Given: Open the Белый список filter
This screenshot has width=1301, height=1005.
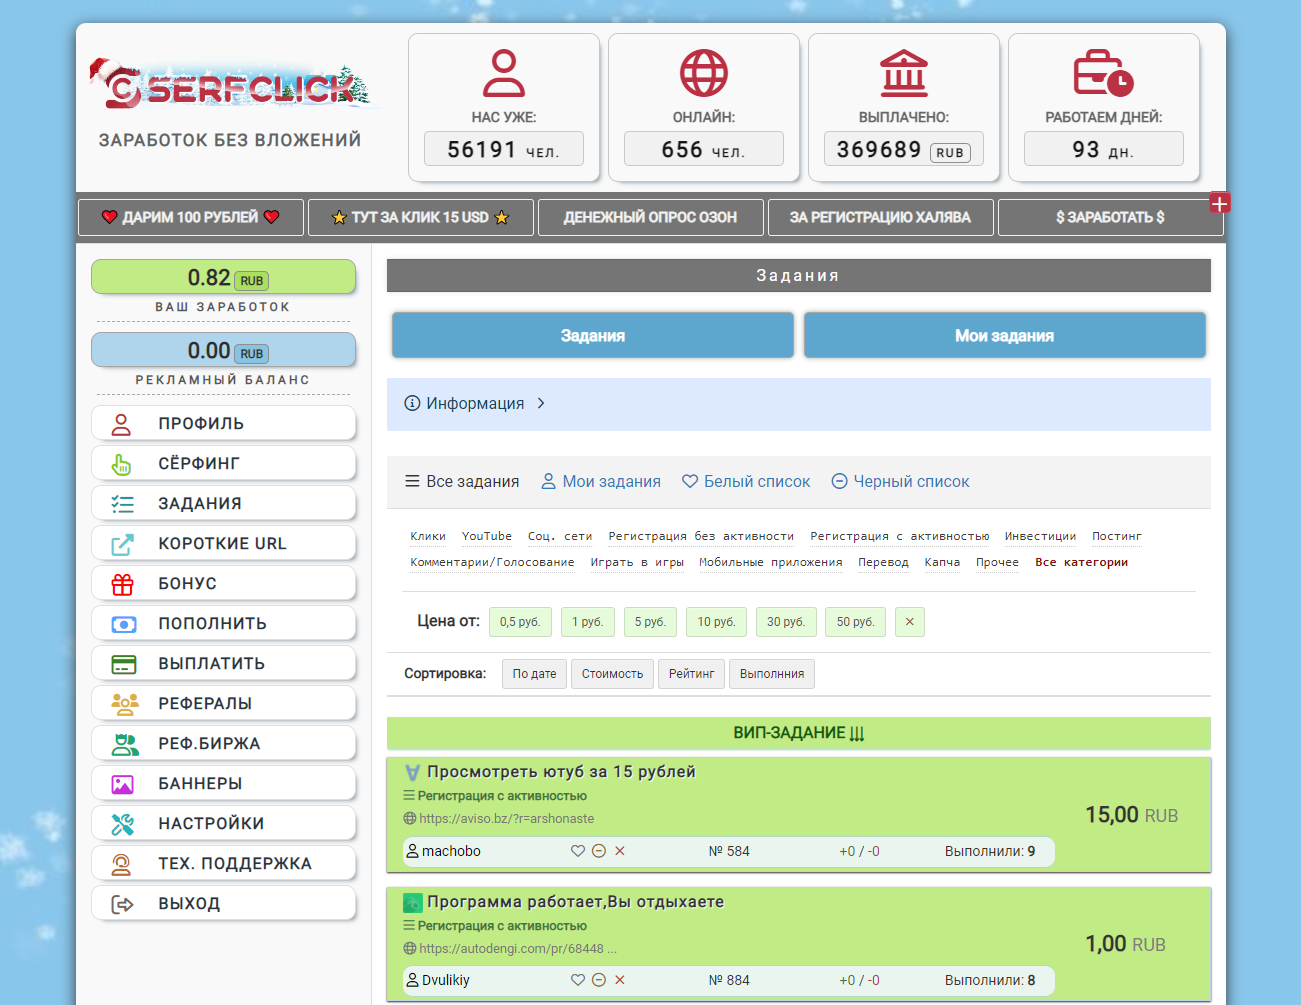Looking at the screenshot, I should pos(746,481).
